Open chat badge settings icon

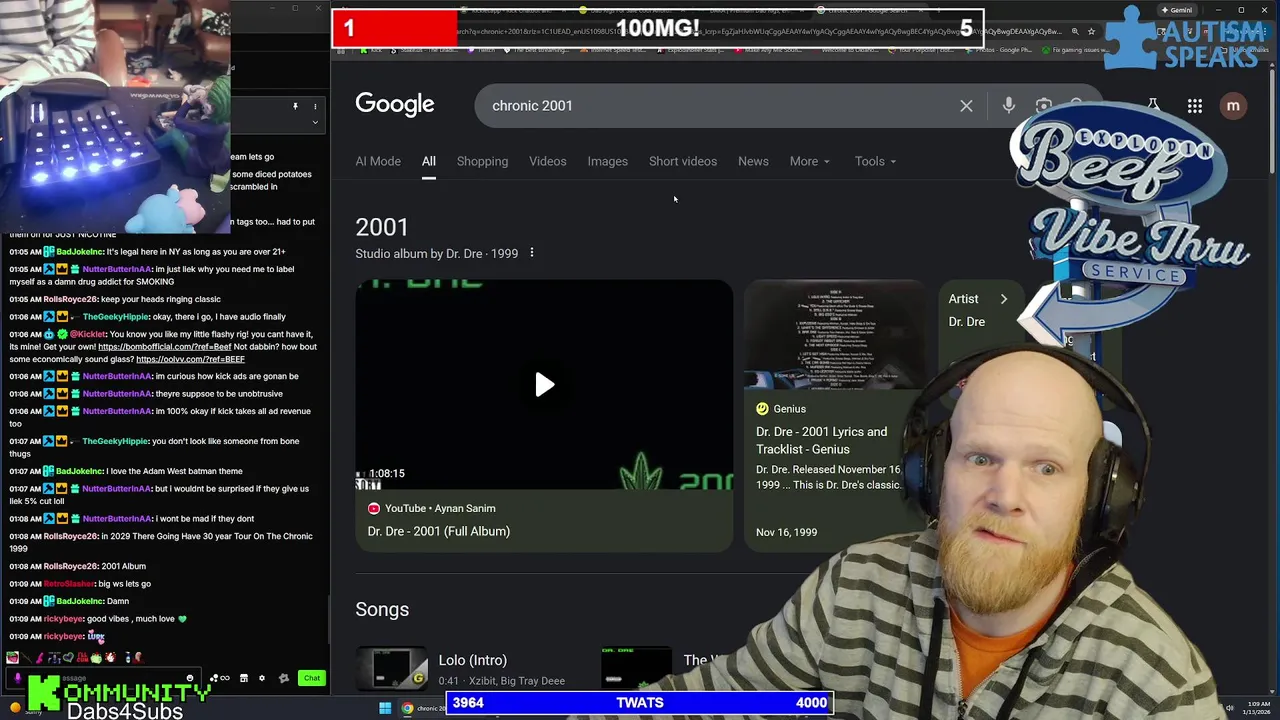pos(284,678)
